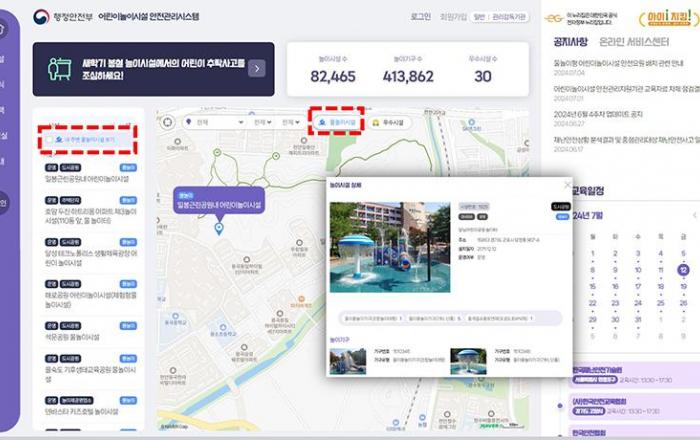The image size is (700, 440).
Task: Click the blue map pin marker
Action: [219, 229]
